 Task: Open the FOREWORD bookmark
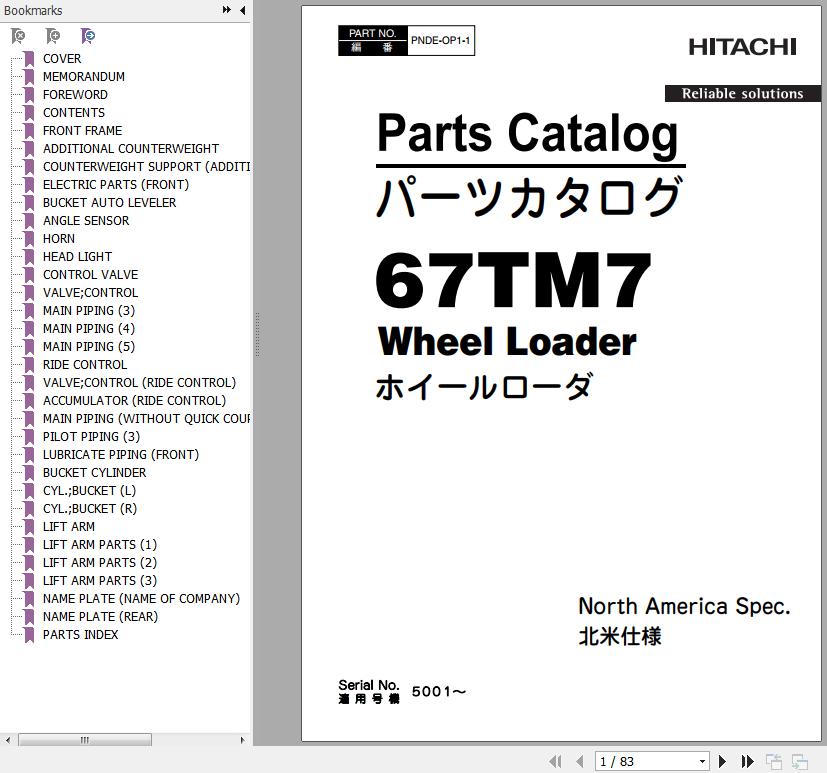click(75, 94)
